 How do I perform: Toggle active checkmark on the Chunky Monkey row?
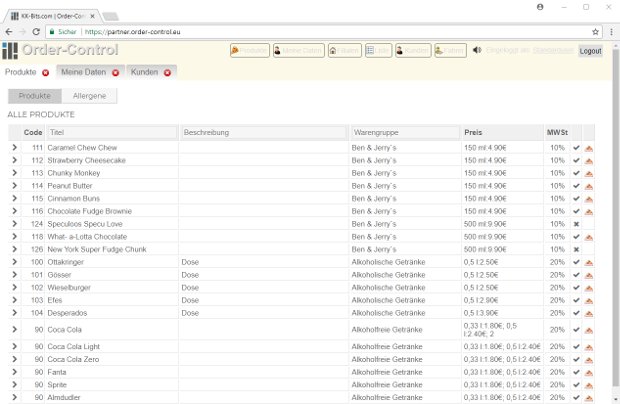[x=576, y=173]
